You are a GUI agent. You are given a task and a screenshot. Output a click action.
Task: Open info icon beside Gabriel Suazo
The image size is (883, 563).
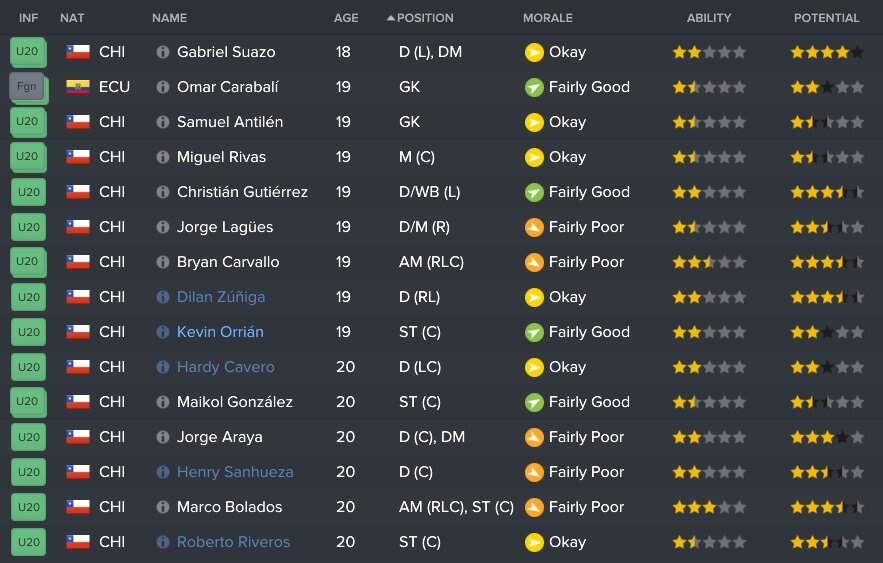163,52
